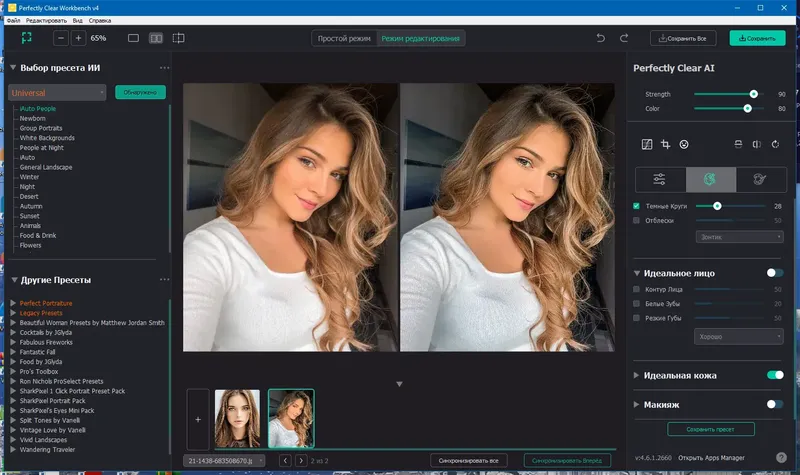Click the rotate image icon
This screenshot has width=800, height=475.
pos(775,144)
